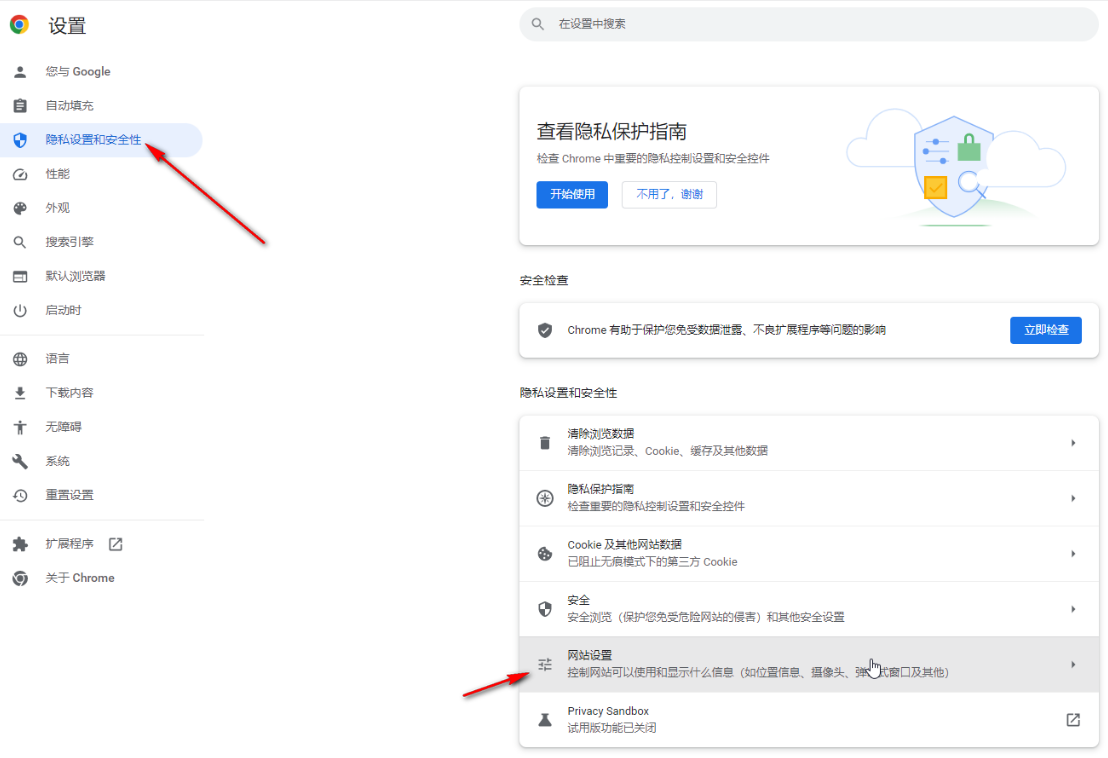Open the 系统 settings section

(57, 461)
